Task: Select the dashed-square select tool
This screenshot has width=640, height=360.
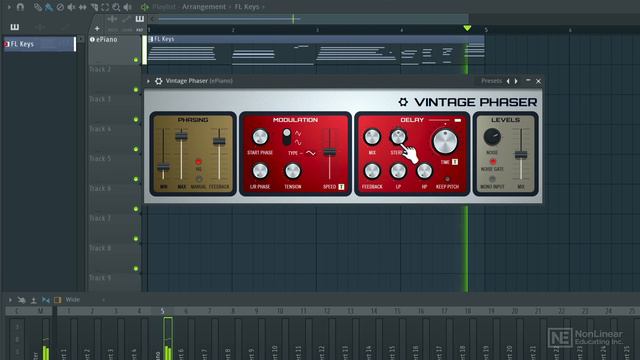Action: click(105, 7)
